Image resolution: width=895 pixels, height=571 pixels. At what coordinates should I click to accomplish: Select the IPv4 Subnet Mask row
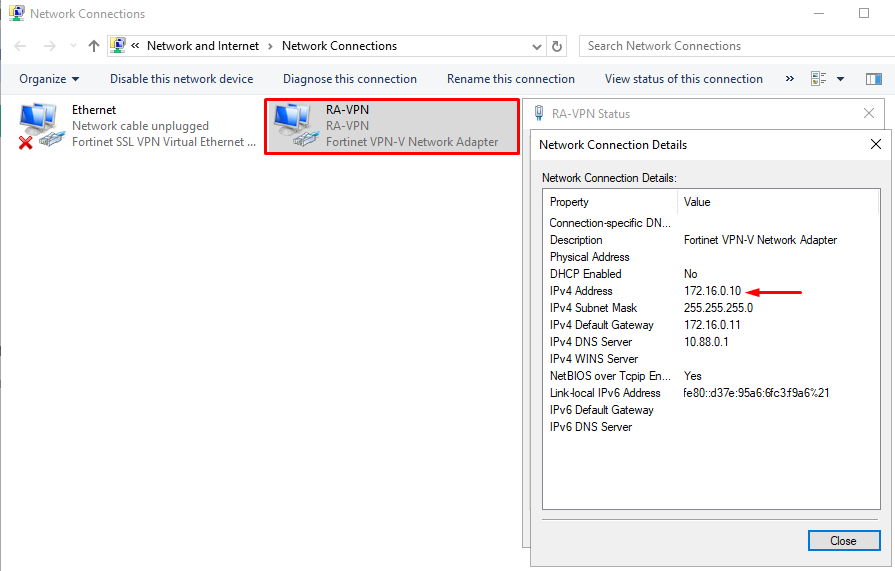(x=711, y=308)
